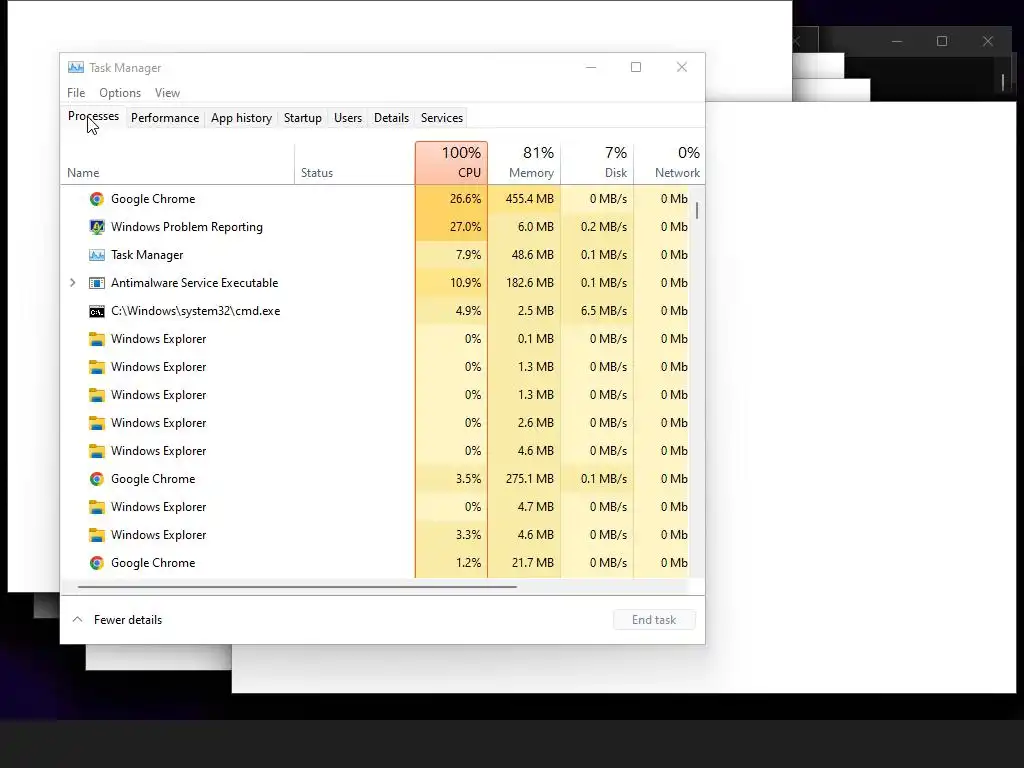1024x768 pixels.
Task: Open the View menu
Action: (167, 93)
